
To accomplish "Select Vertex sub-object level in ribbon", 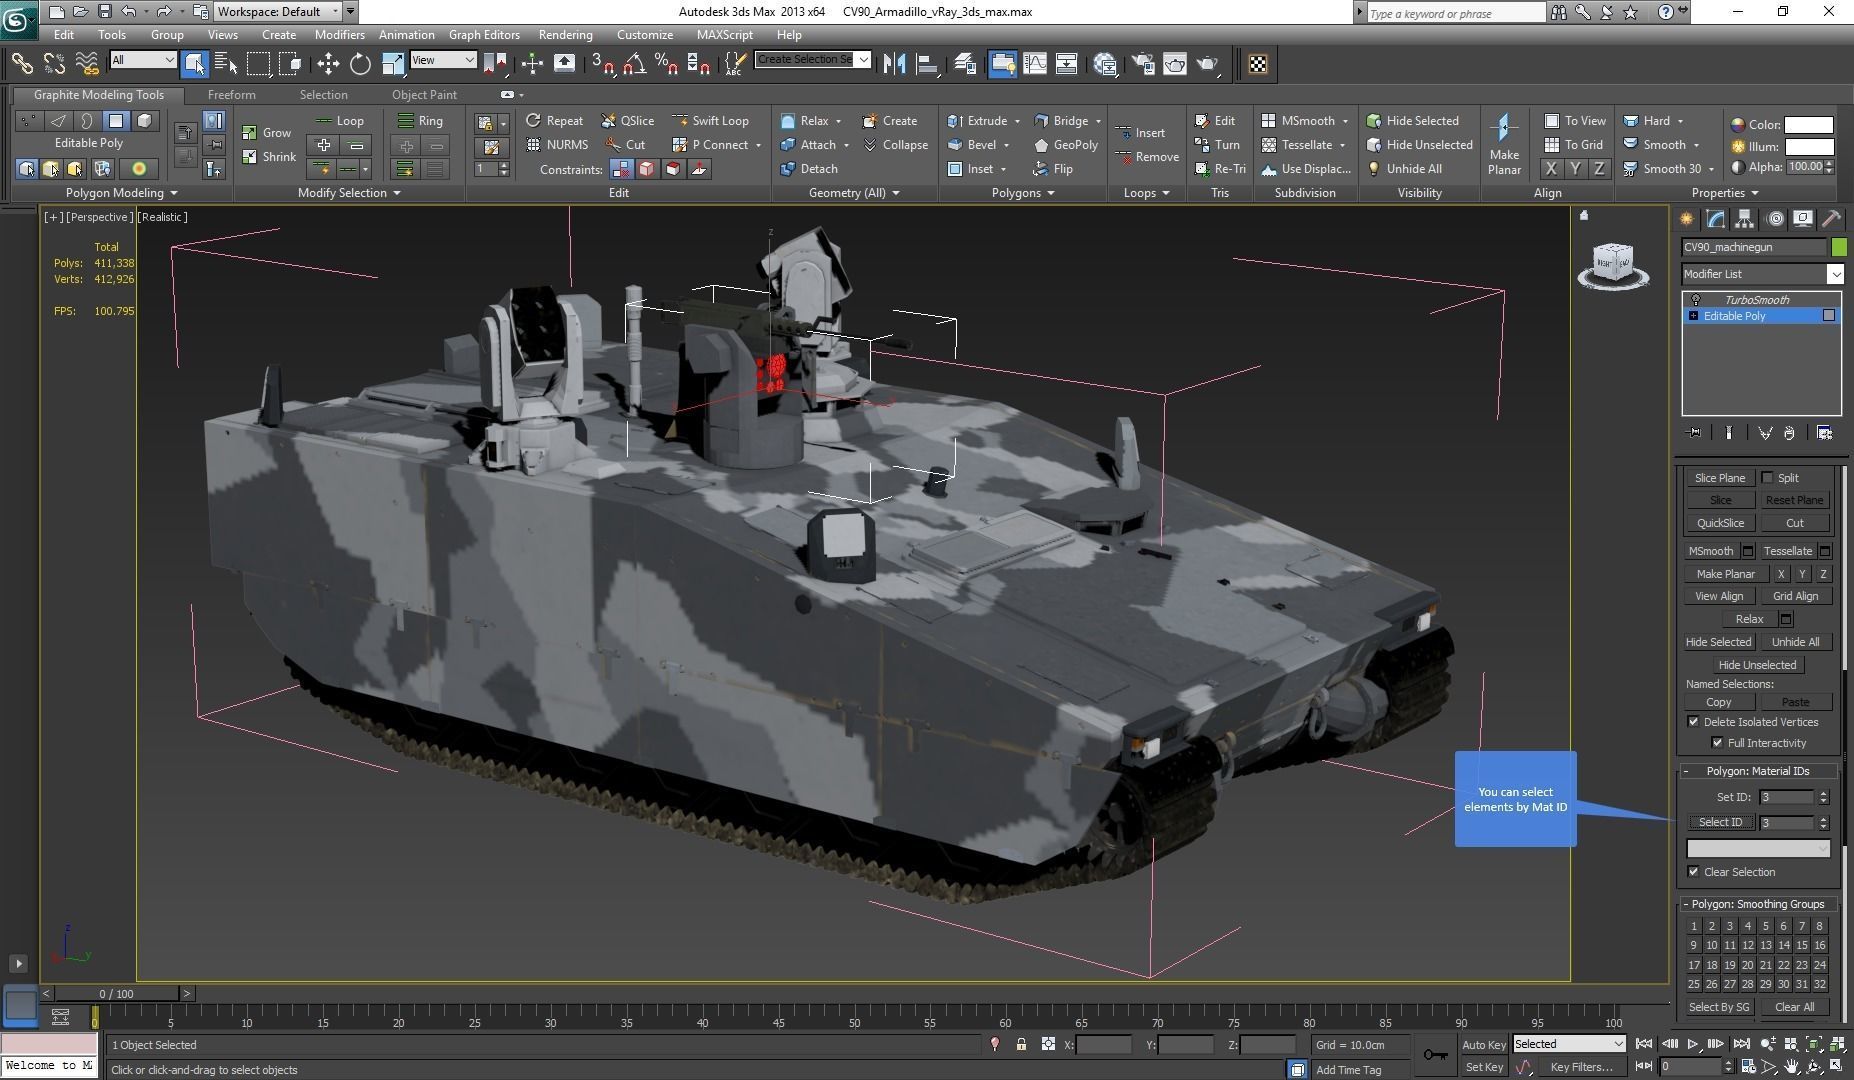I will (29, 121).
